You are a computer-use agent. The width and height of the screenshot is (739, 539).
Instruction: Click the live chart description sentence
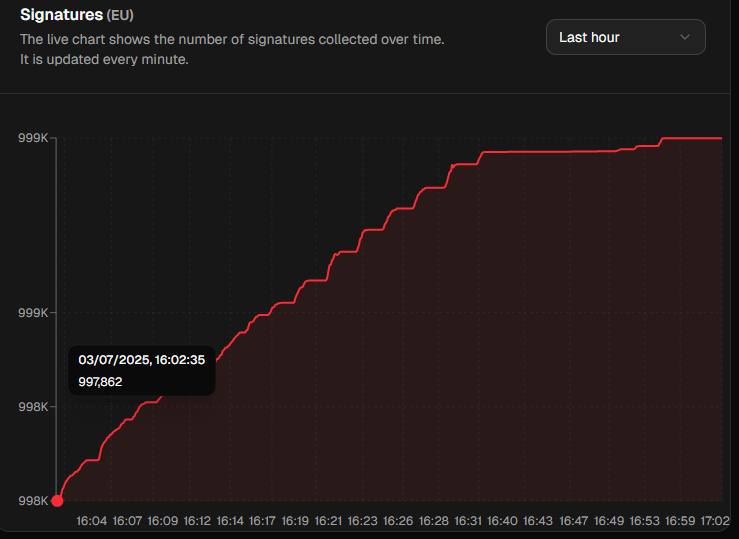tap(232, 40)
